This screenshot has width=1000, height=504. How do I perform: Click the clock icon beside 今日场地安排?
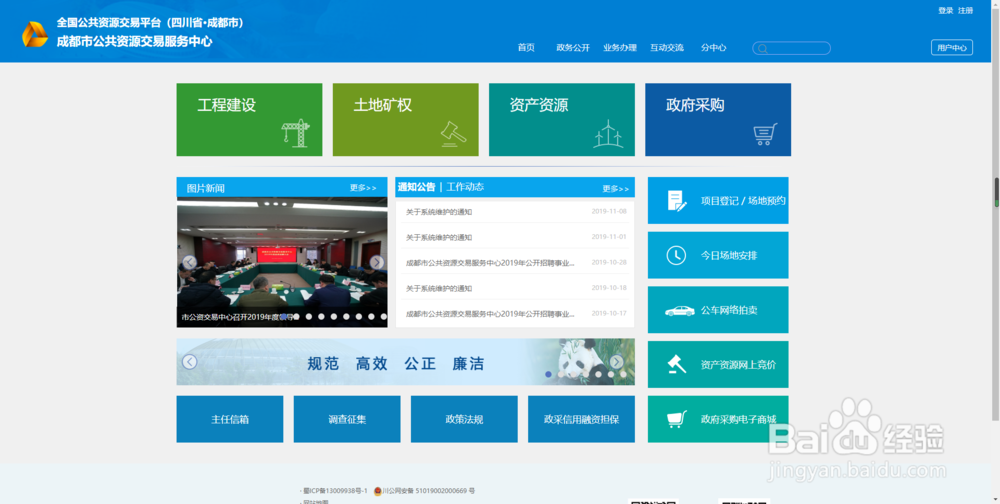(x=676, y=255)
